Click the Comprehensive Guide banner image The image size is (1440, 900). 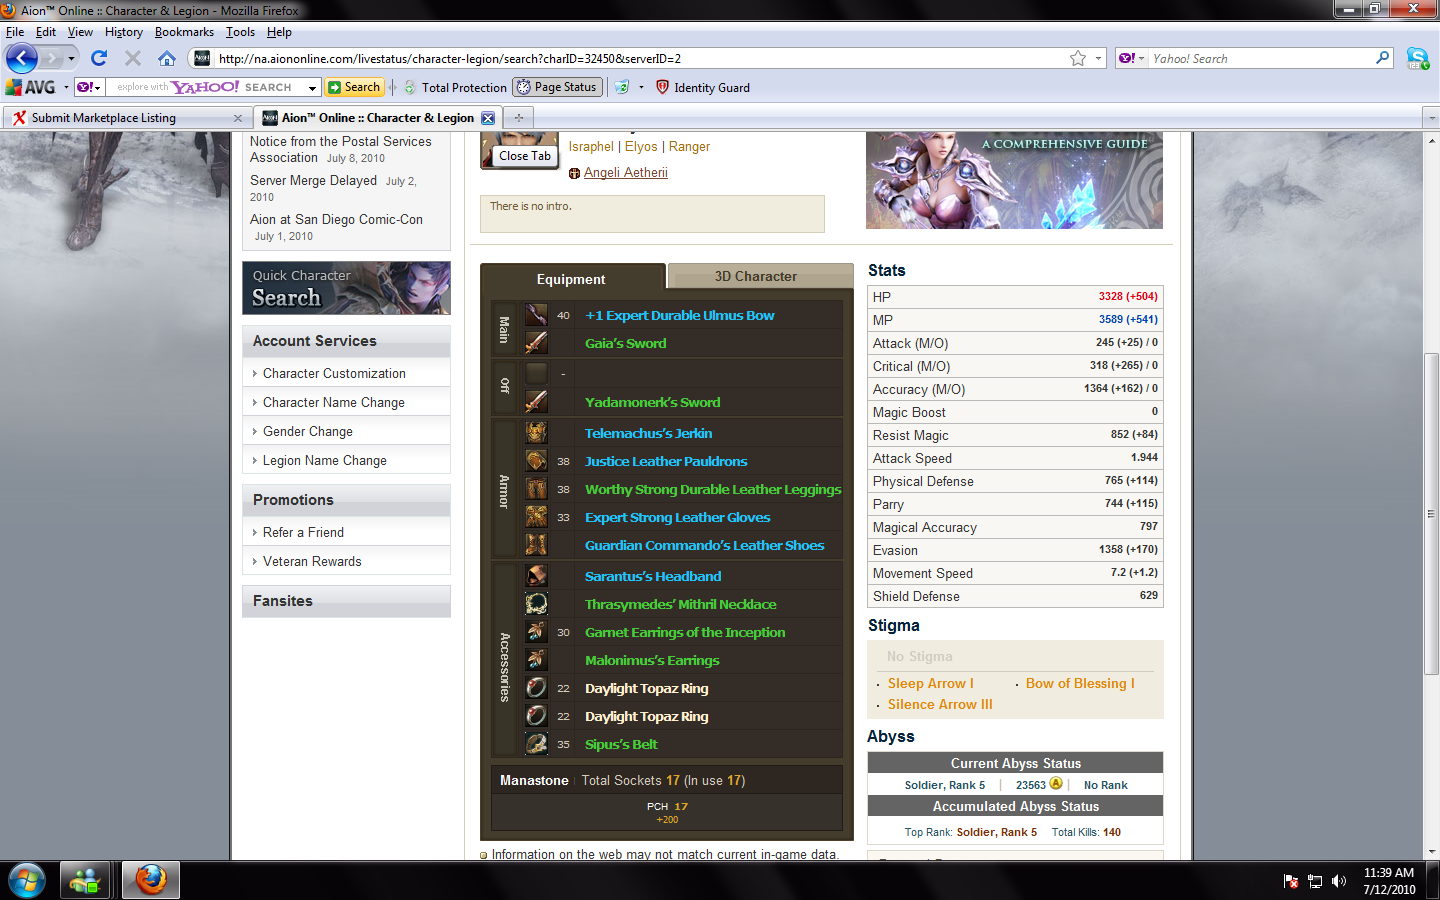pos(1014,180)
